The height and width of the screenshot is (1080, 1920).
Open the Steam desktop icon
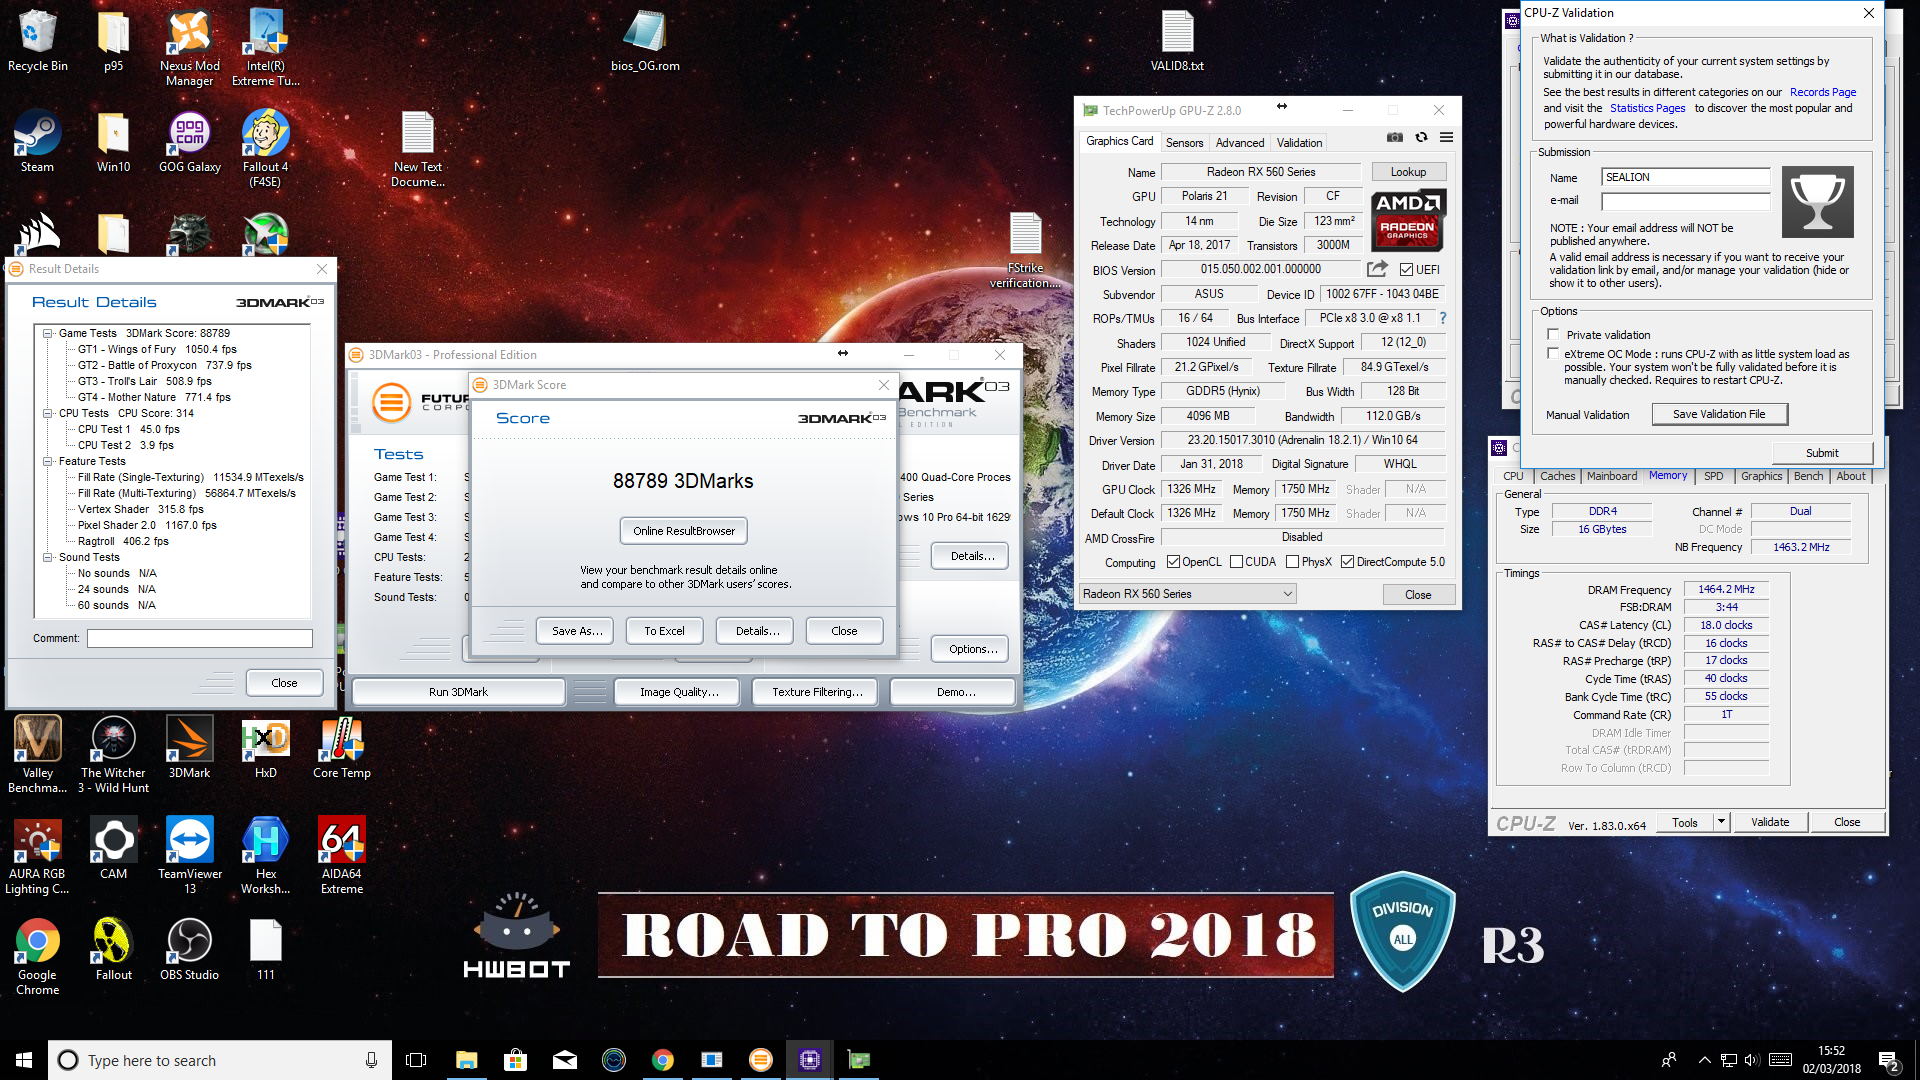pos(37,141)
